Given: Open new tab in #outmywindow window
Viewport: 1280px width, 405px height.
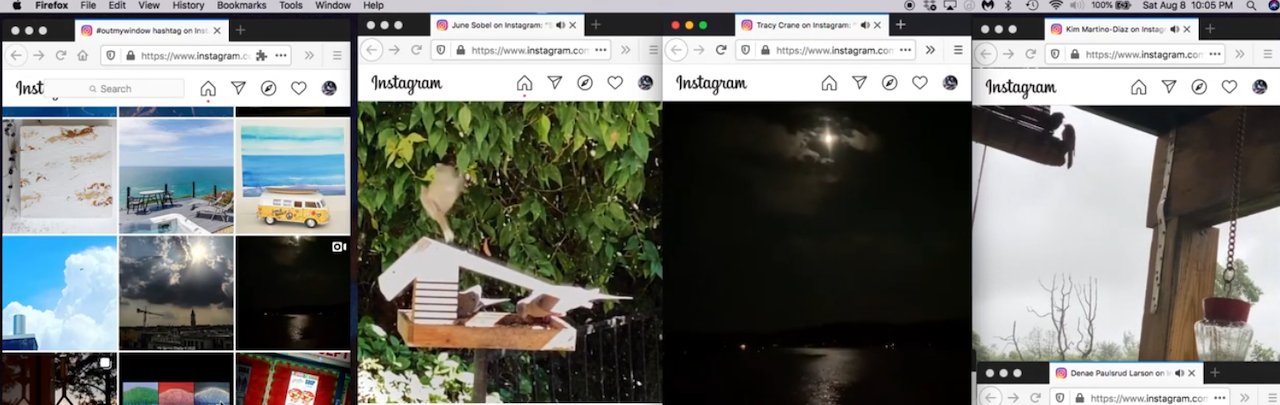Looking at the screenshot, I should click(x=240, y=31).
